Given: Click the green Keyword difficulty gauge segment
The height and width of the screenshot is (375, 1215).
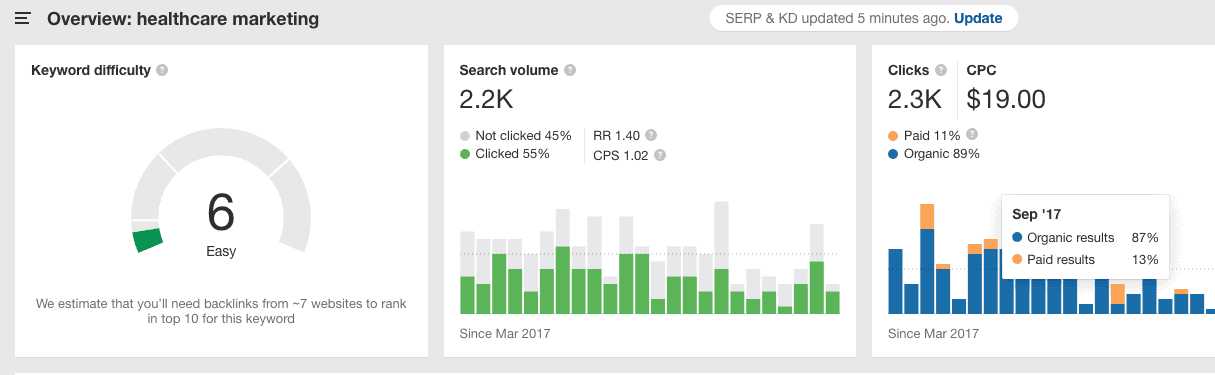Looking at the screenshot, I should pyautogui.click(x=148, y=240).
